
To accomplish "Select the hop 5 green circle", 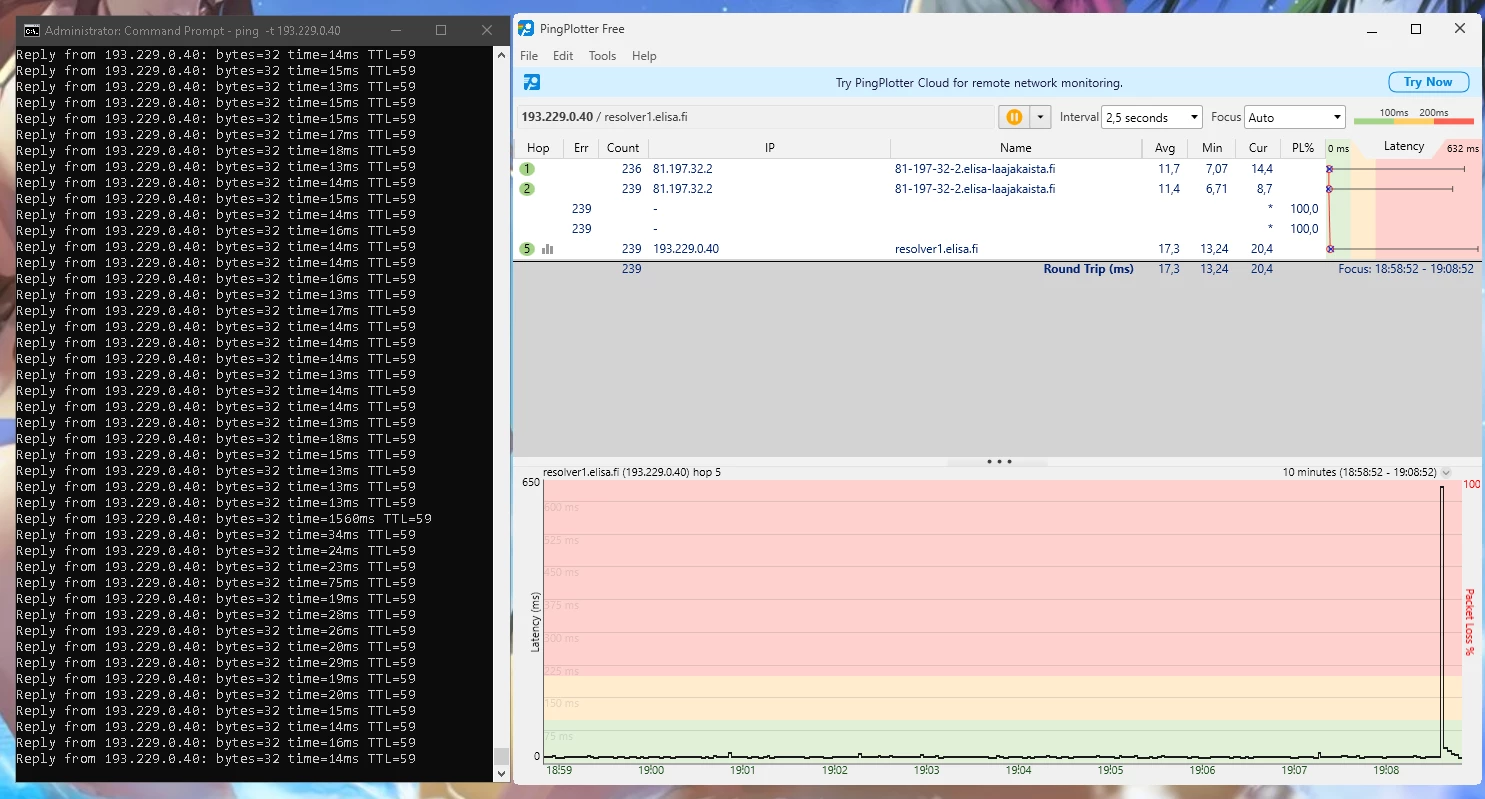I will tap(527, 249).
